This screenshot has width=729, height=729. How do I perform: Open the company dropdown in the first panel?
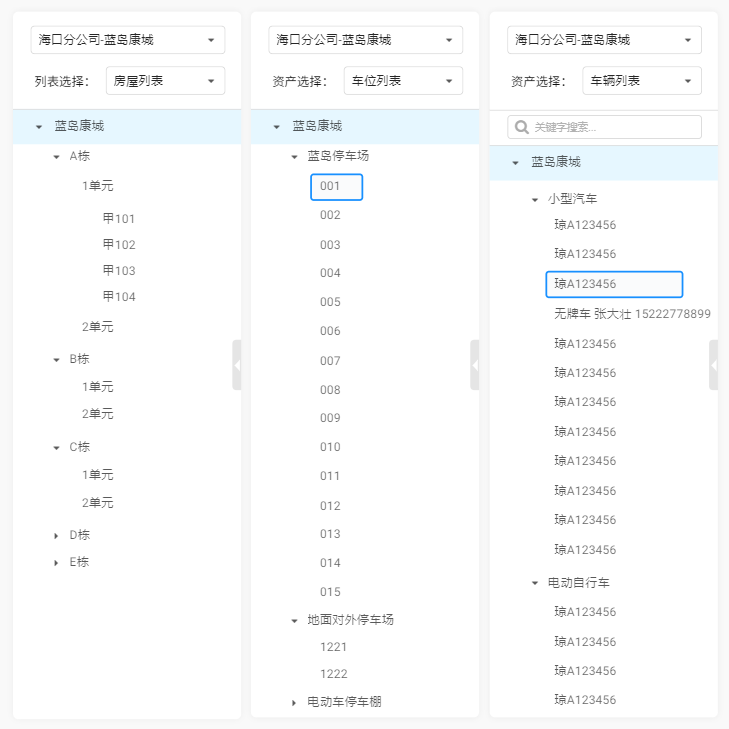pos(128,40)
